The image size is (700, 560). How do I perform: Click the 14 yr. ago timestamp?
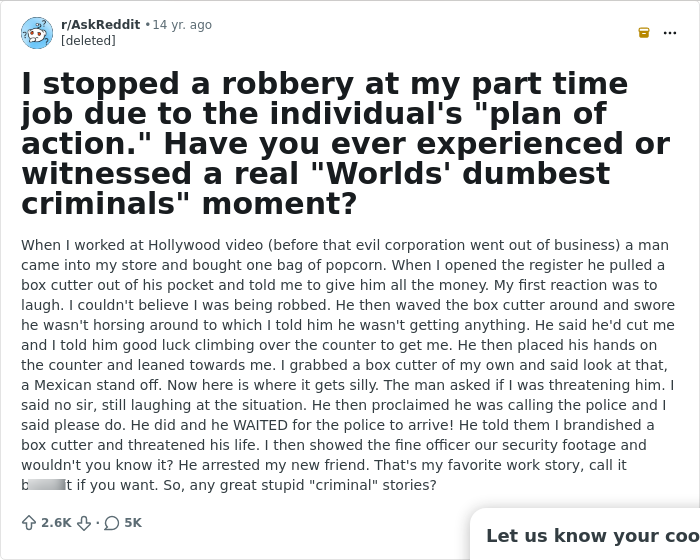point(182,25)
